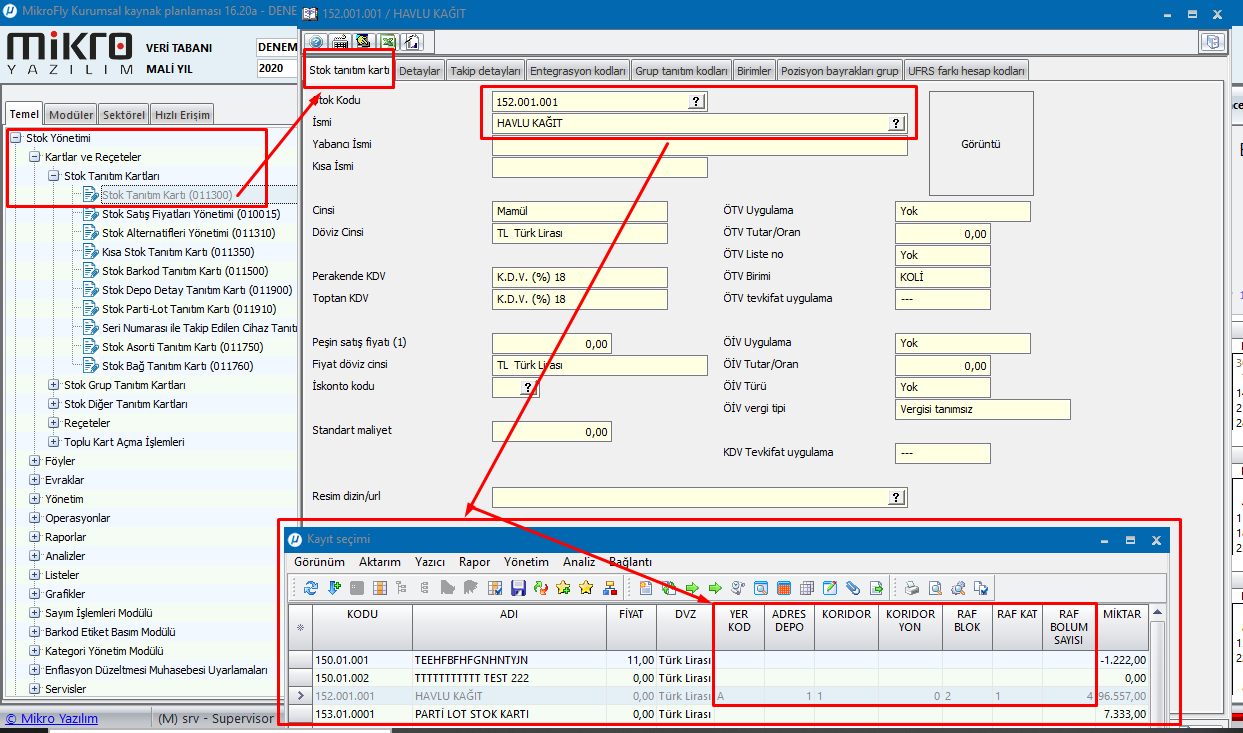This screenshot has height=733, width=1243.
Task: Click the paperclip attachment icon
Action: [x=853, y=588]
